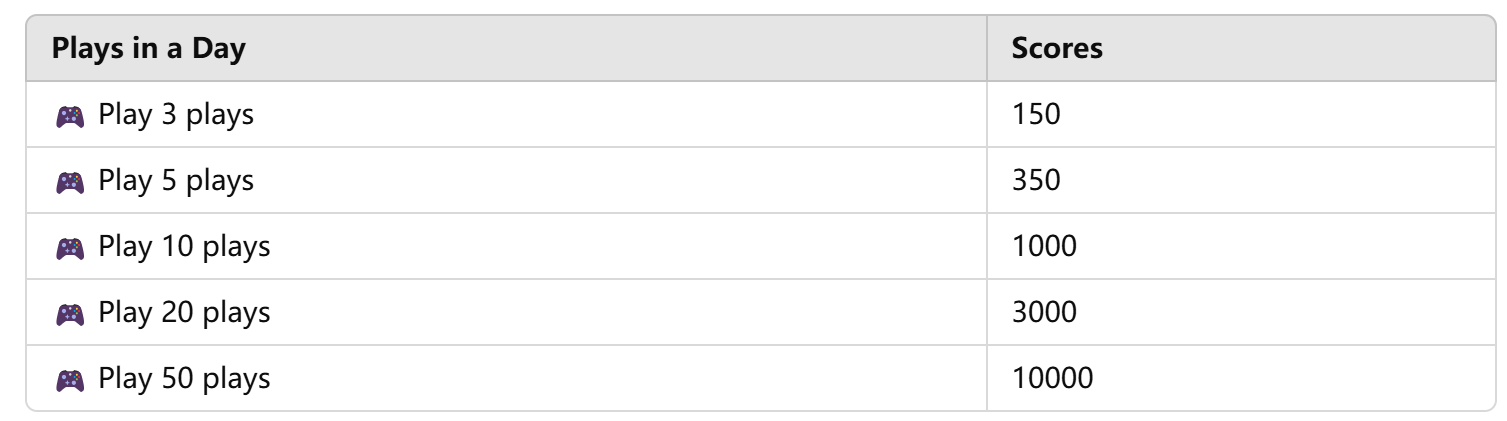
Task: Click the score cell in the 20 plays row
Action: click(x=1241, y=313)
